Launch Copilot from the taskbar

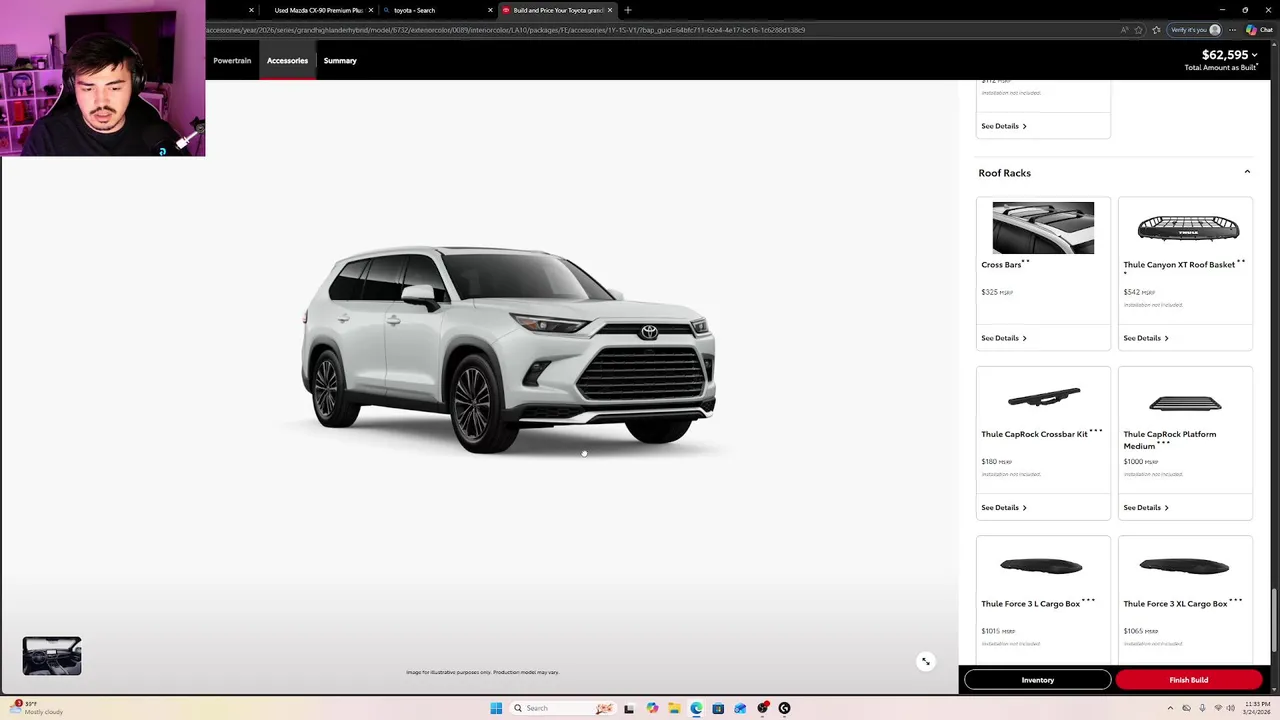tap(652, 708)
